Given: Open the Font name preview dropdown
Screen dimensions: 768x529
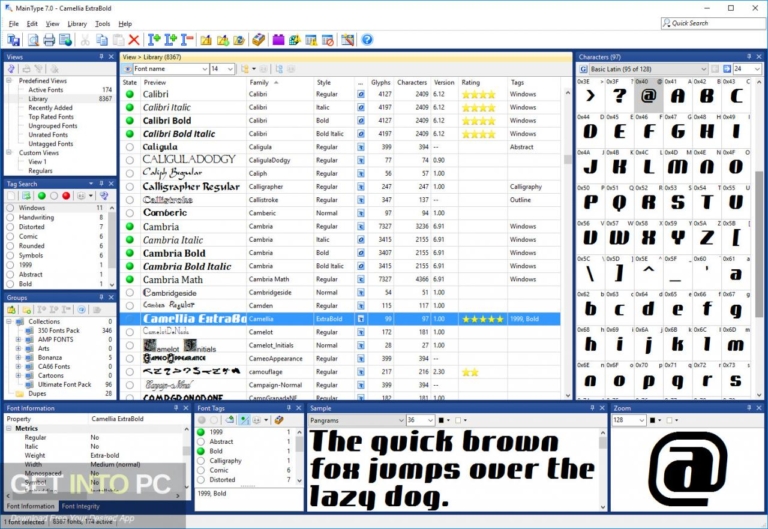Looking at the screenshot, I should (205, 69).
